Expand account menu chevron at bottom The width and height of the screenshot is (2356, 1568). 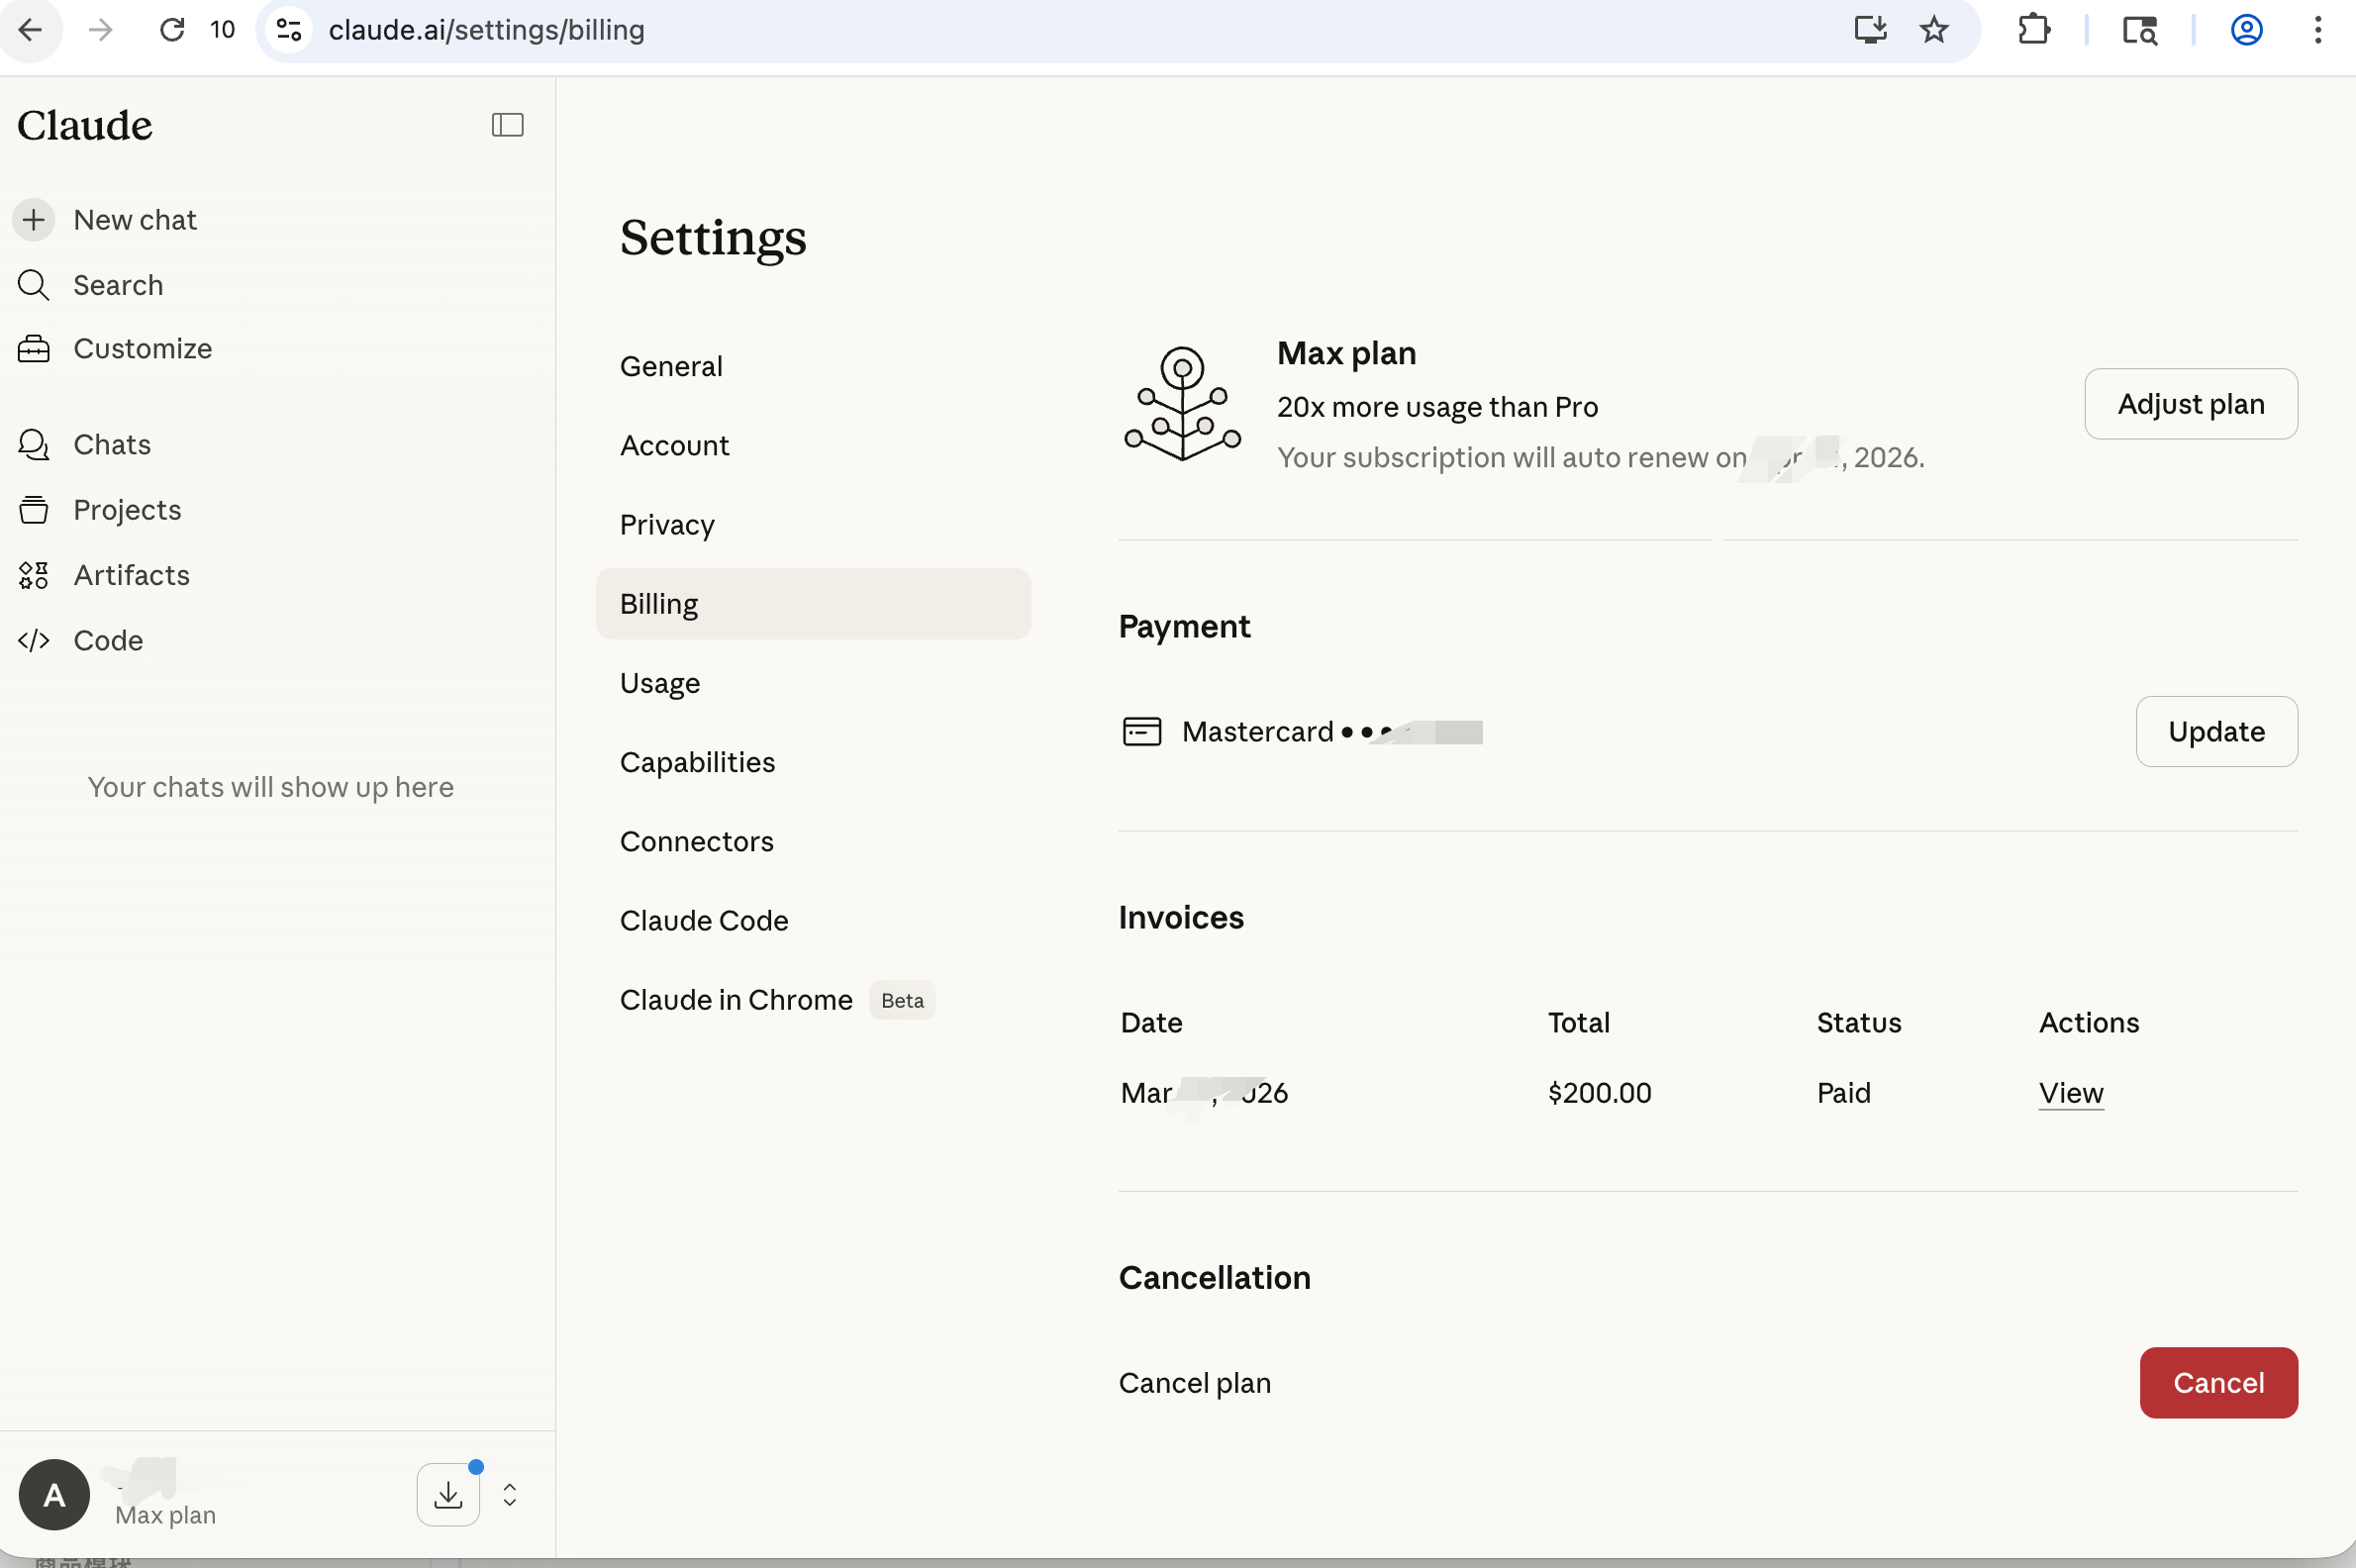pyautogui.click(x=510, y=1494)
